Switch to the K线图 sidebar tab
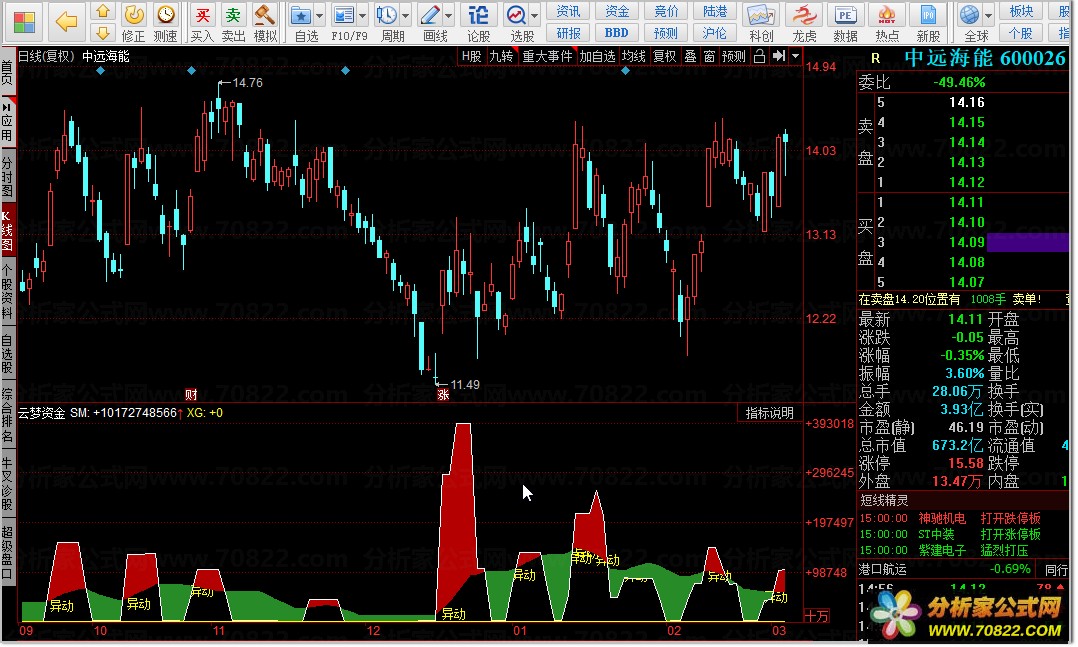Image resolution: width=1078 pixels, height=647 pixels. tap(7, 231)
